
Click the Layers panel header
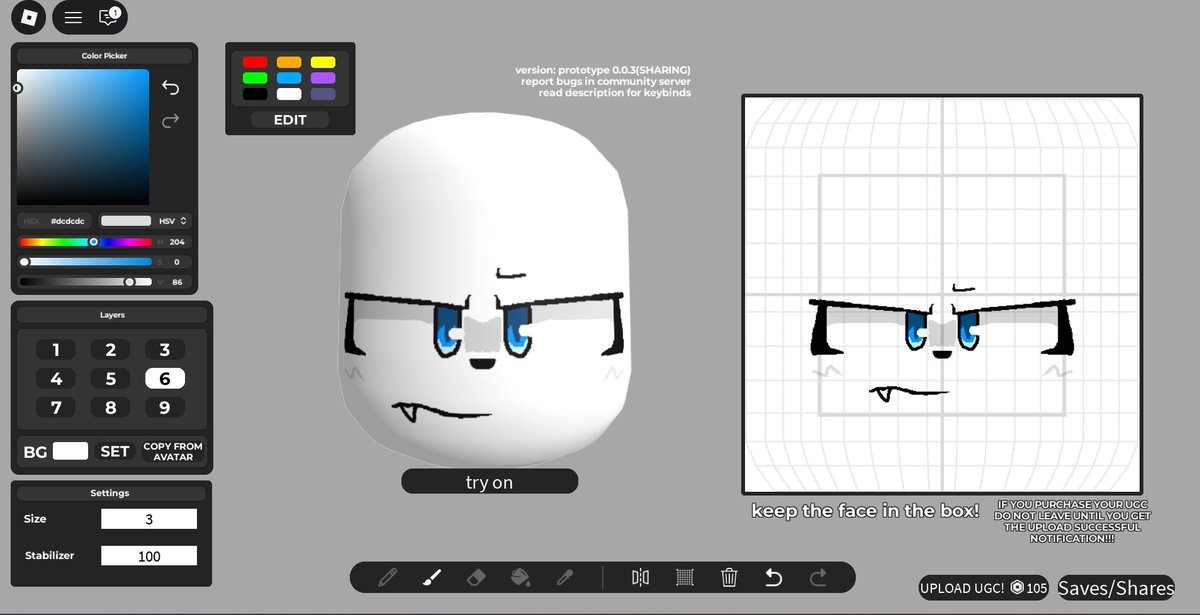112,315
